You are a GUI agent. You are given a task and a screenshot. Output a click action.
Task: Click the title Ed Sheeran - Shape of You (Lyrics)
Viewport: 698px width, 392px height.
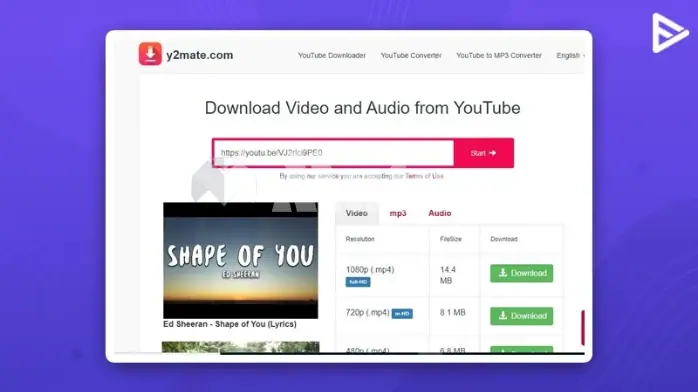coord(230,324)
